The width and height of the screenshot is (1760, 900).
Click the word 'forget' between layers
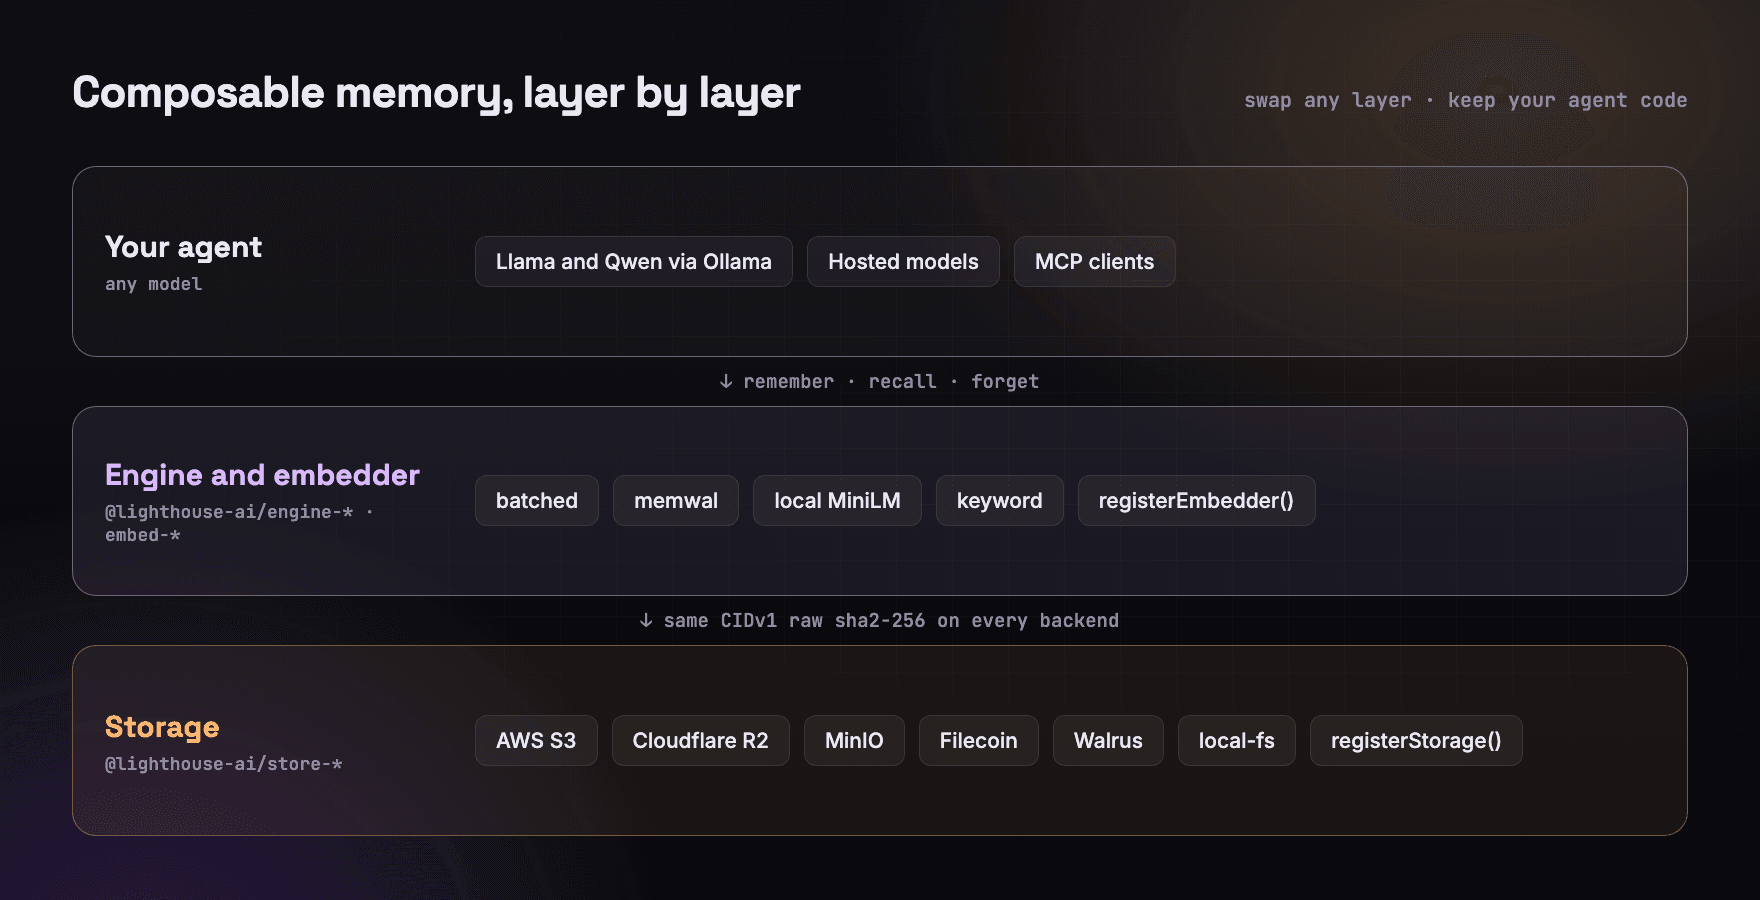pyautogui.click(x=1005, y=381)
